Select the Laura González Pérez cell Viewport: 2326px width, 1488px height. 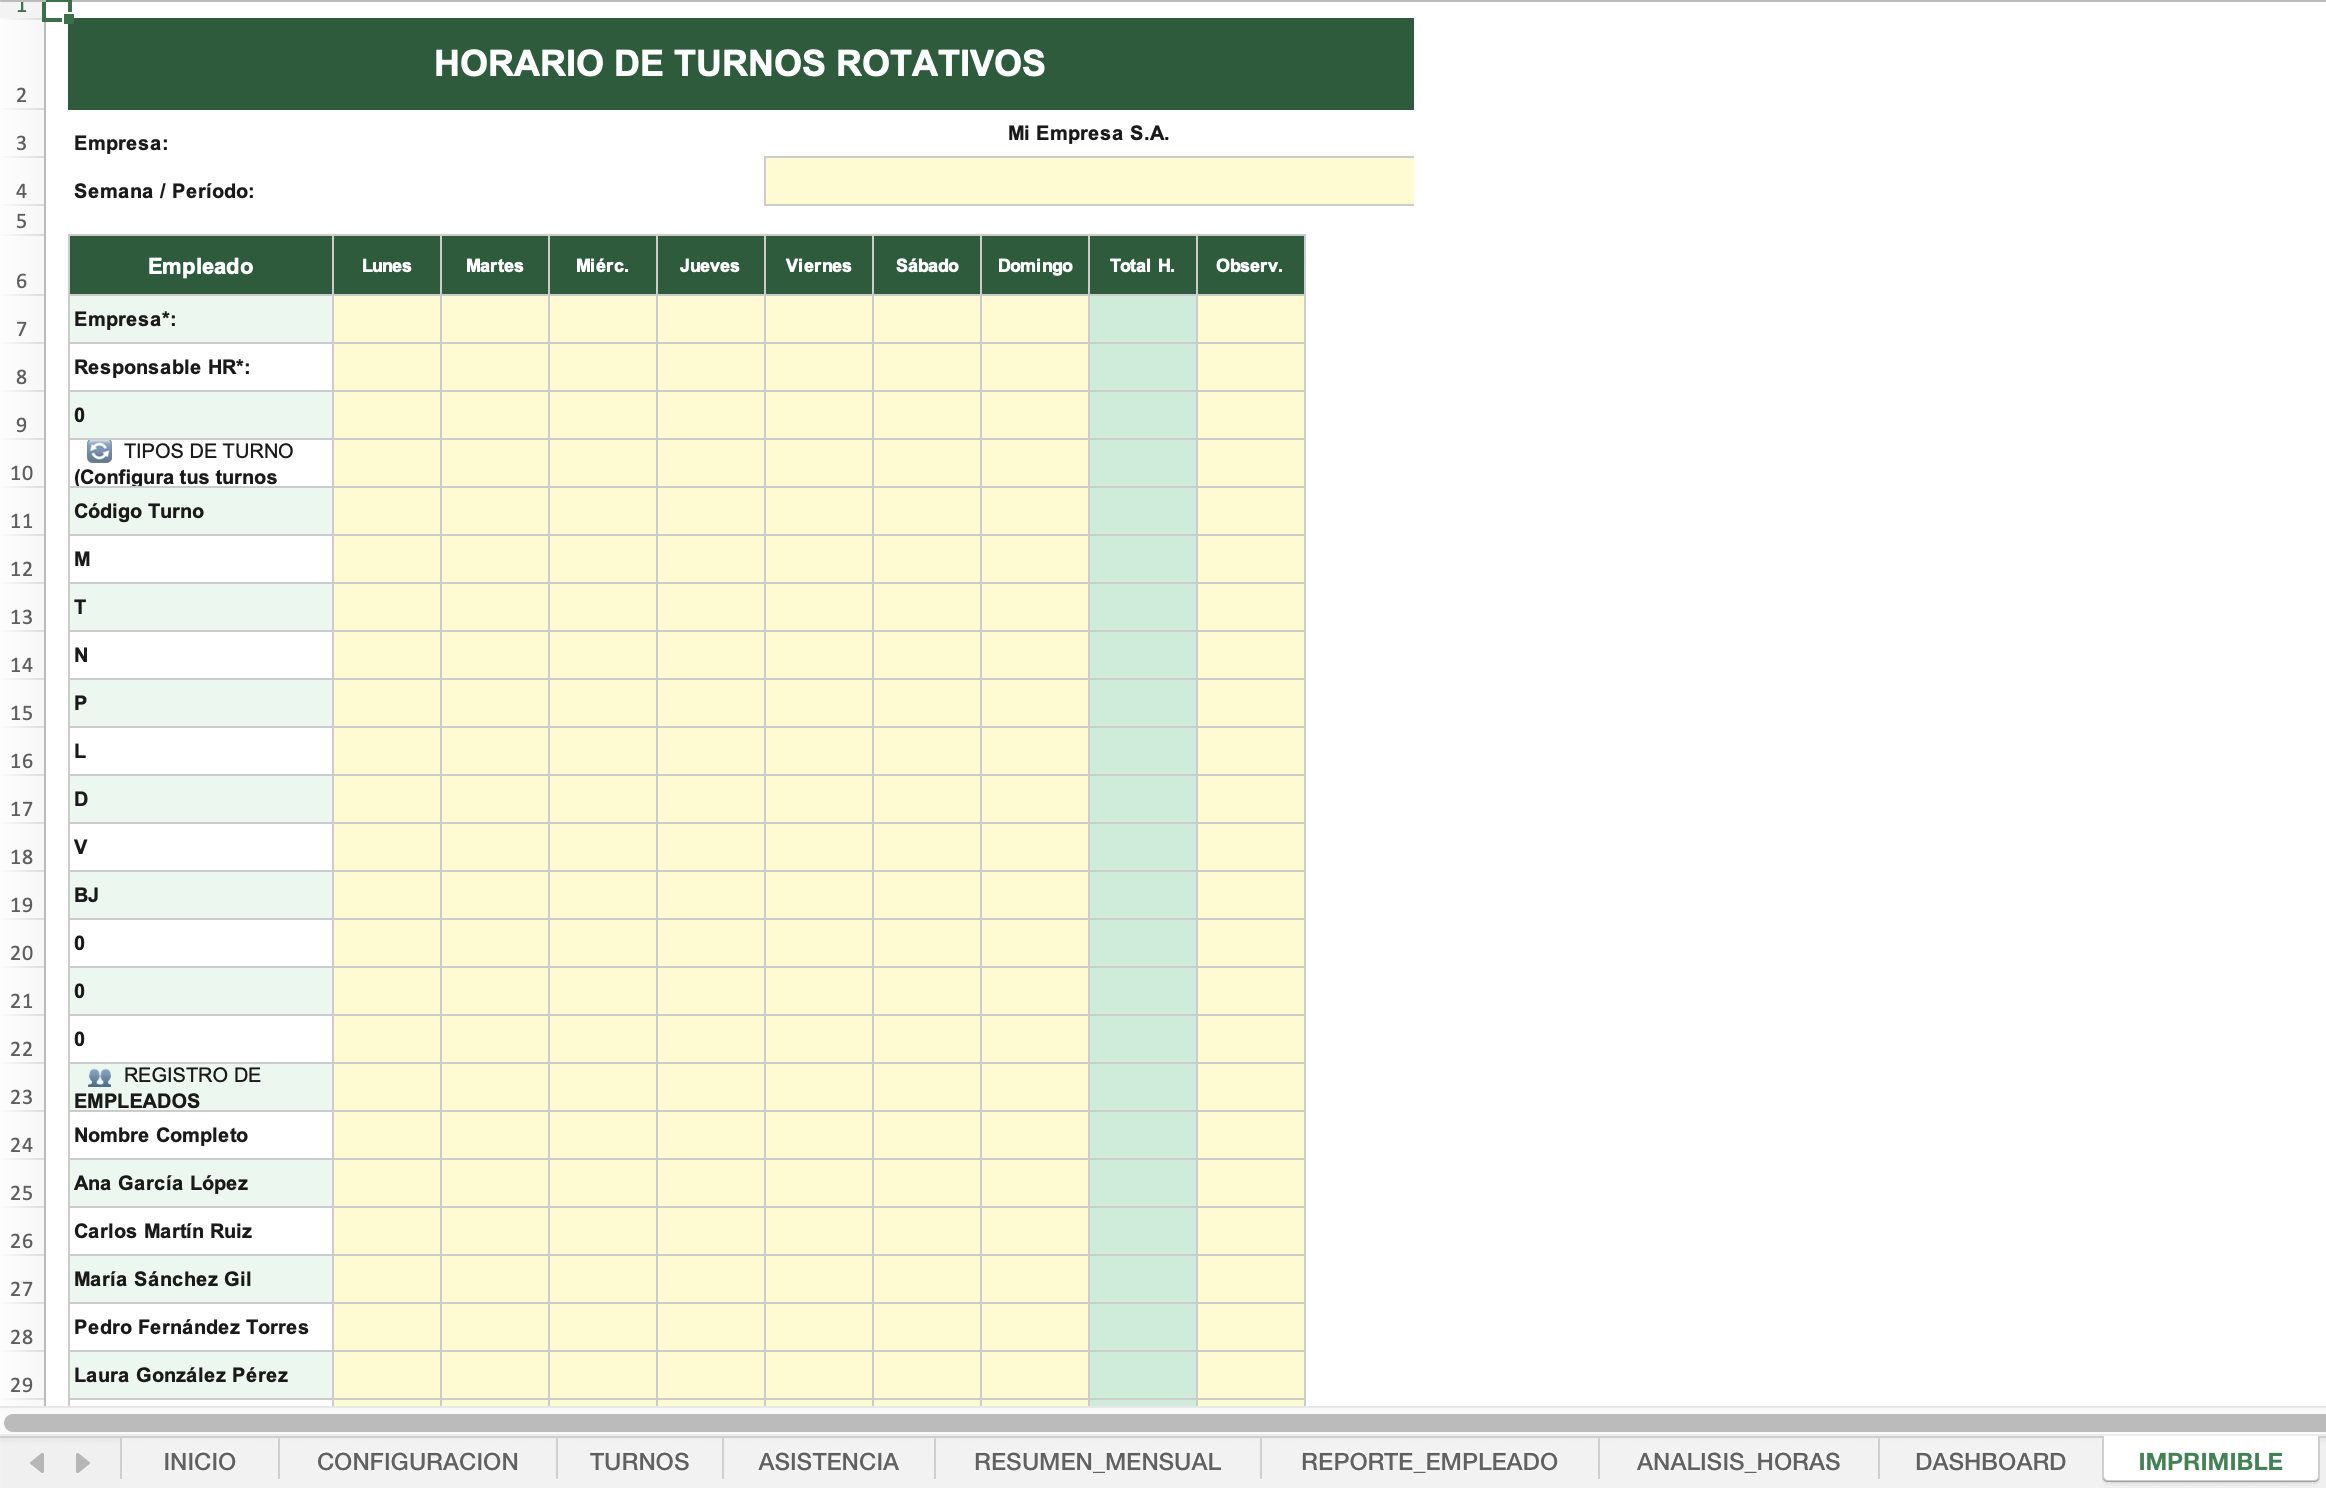(201, 1375)
